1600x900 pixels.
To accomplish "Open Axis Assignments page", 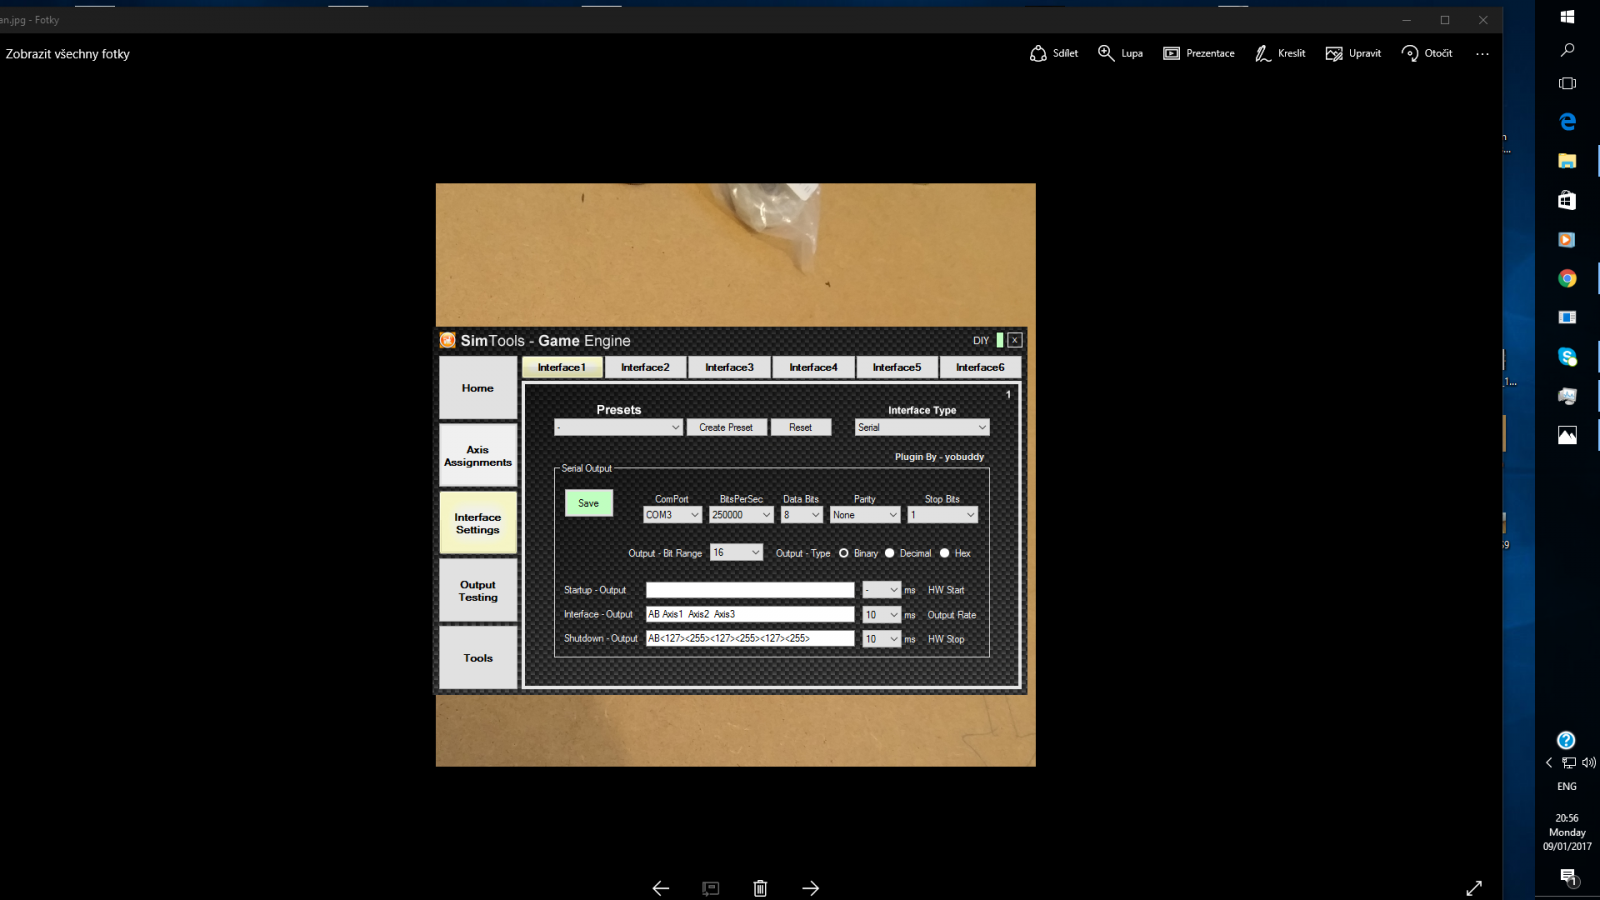I will point(478,456).
